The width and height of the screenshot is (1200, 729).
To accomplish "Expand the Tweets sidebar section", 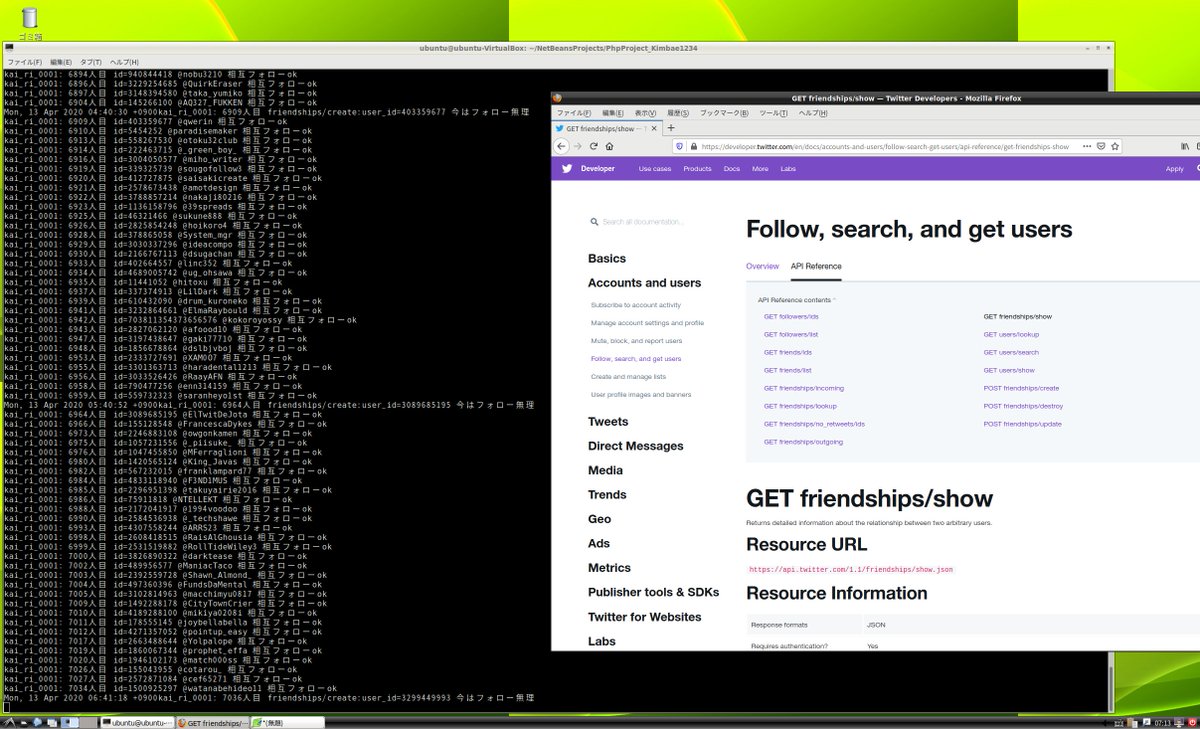I will coord(608,422).
